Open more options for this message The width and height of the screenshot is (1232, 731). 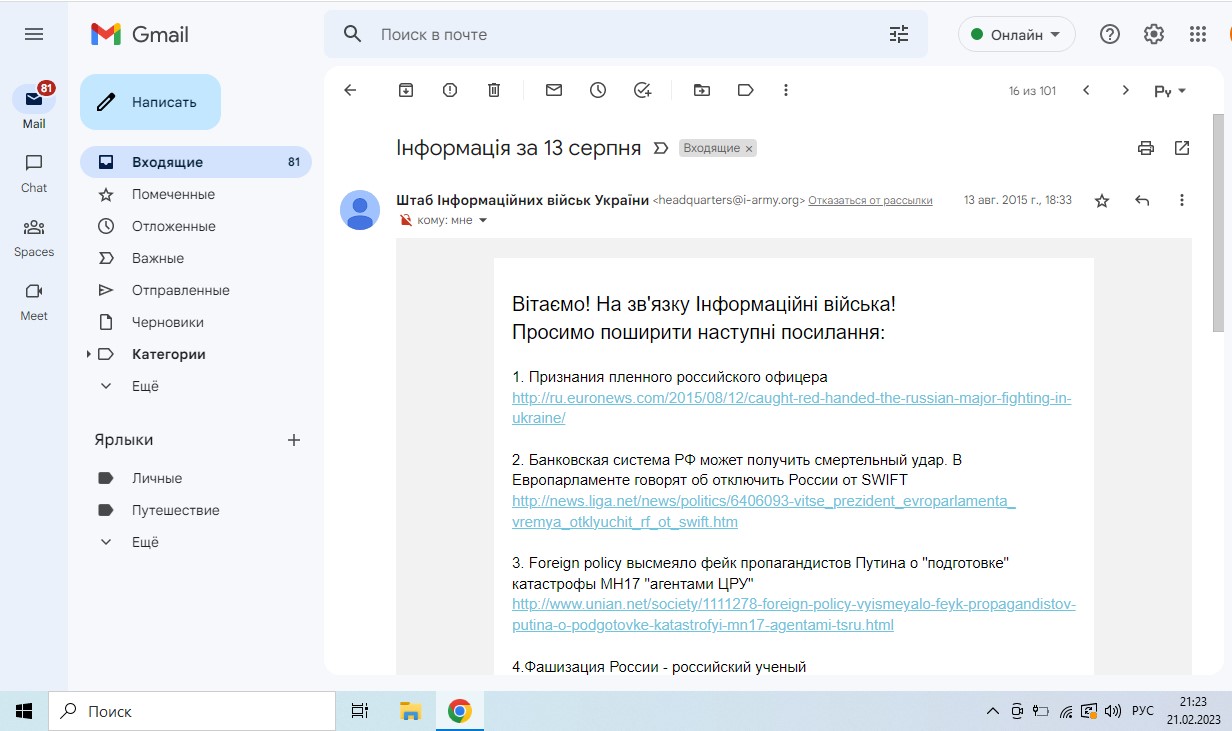point(1182,200)
